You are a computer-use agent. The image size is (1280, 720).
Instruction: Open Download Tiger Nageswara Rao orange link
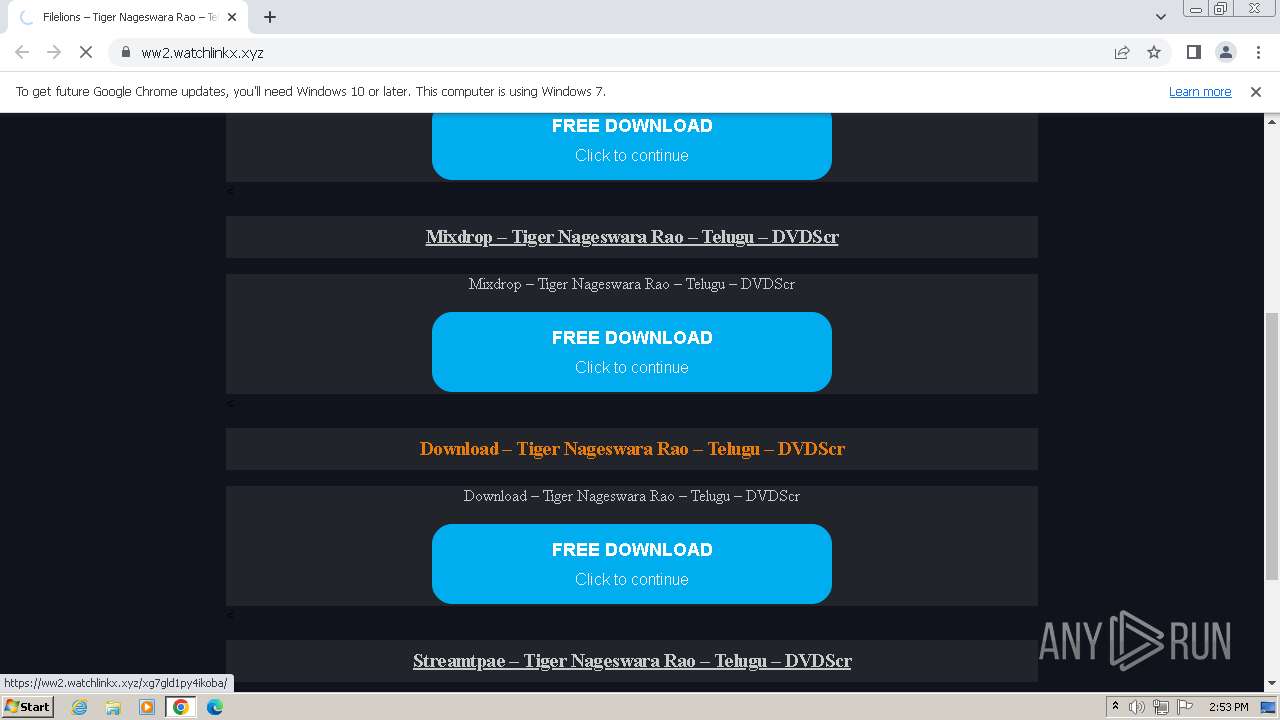[x=632, y=449]
